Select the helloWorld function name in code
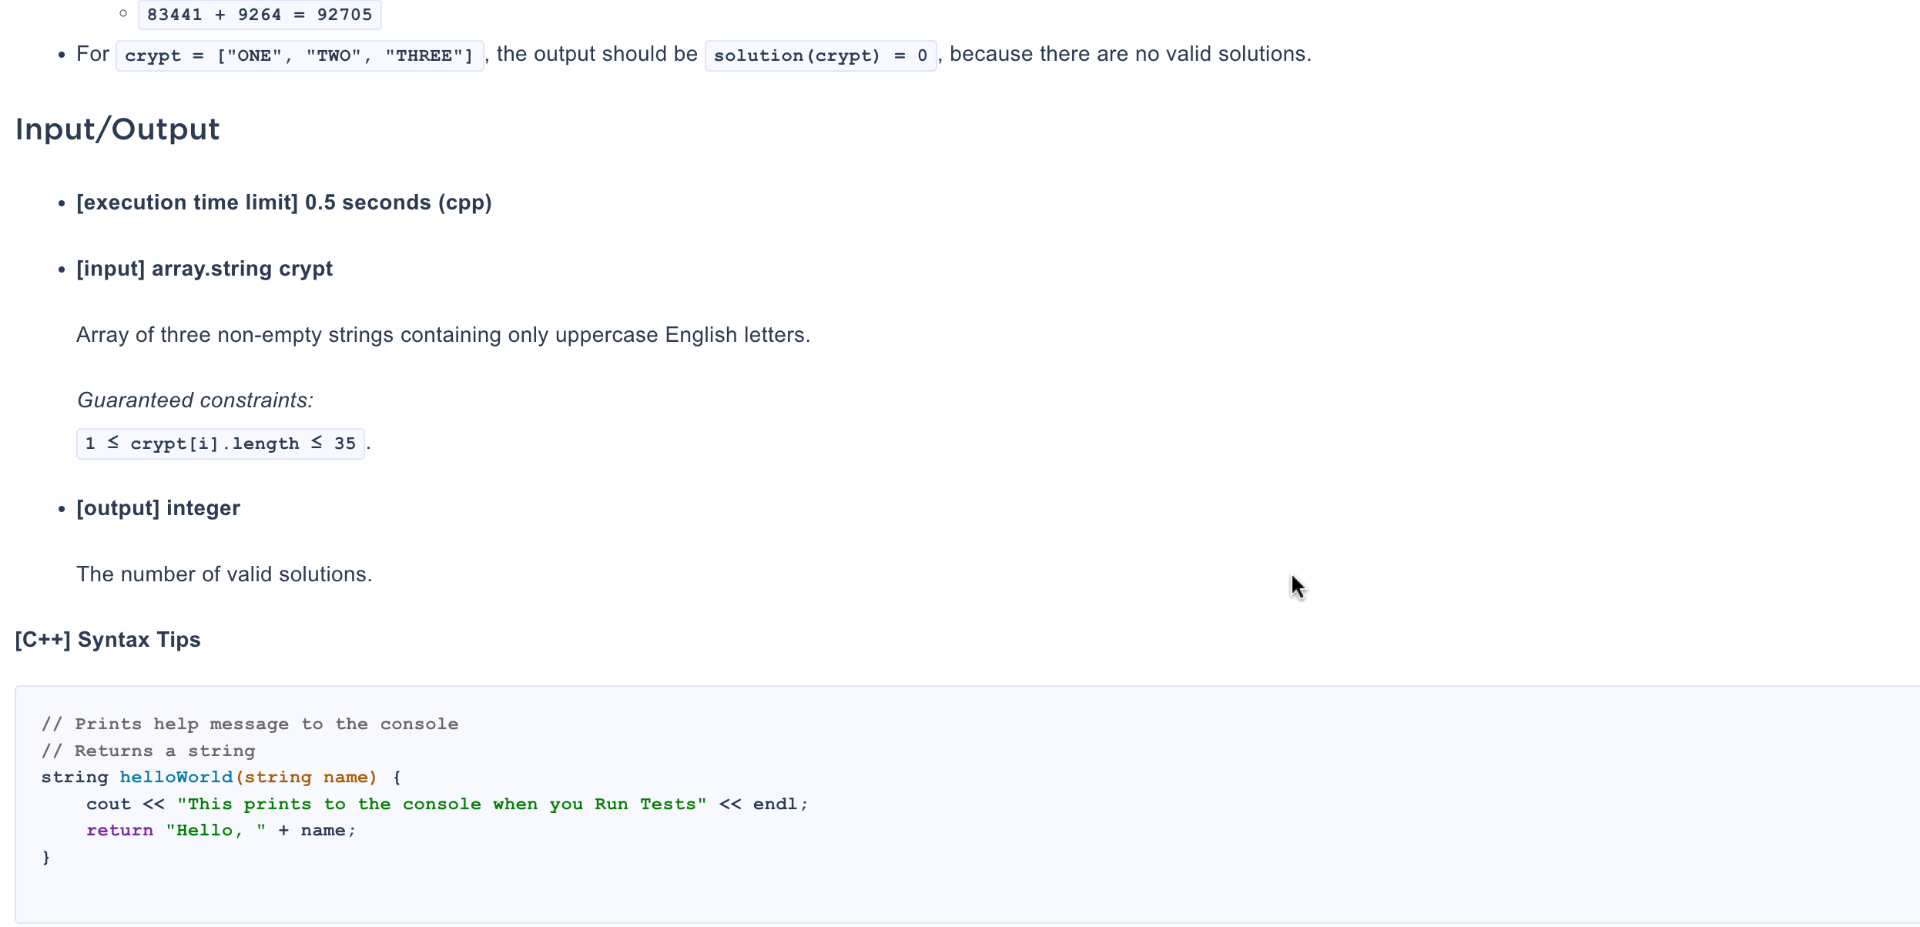 click(x=176, y=776)
